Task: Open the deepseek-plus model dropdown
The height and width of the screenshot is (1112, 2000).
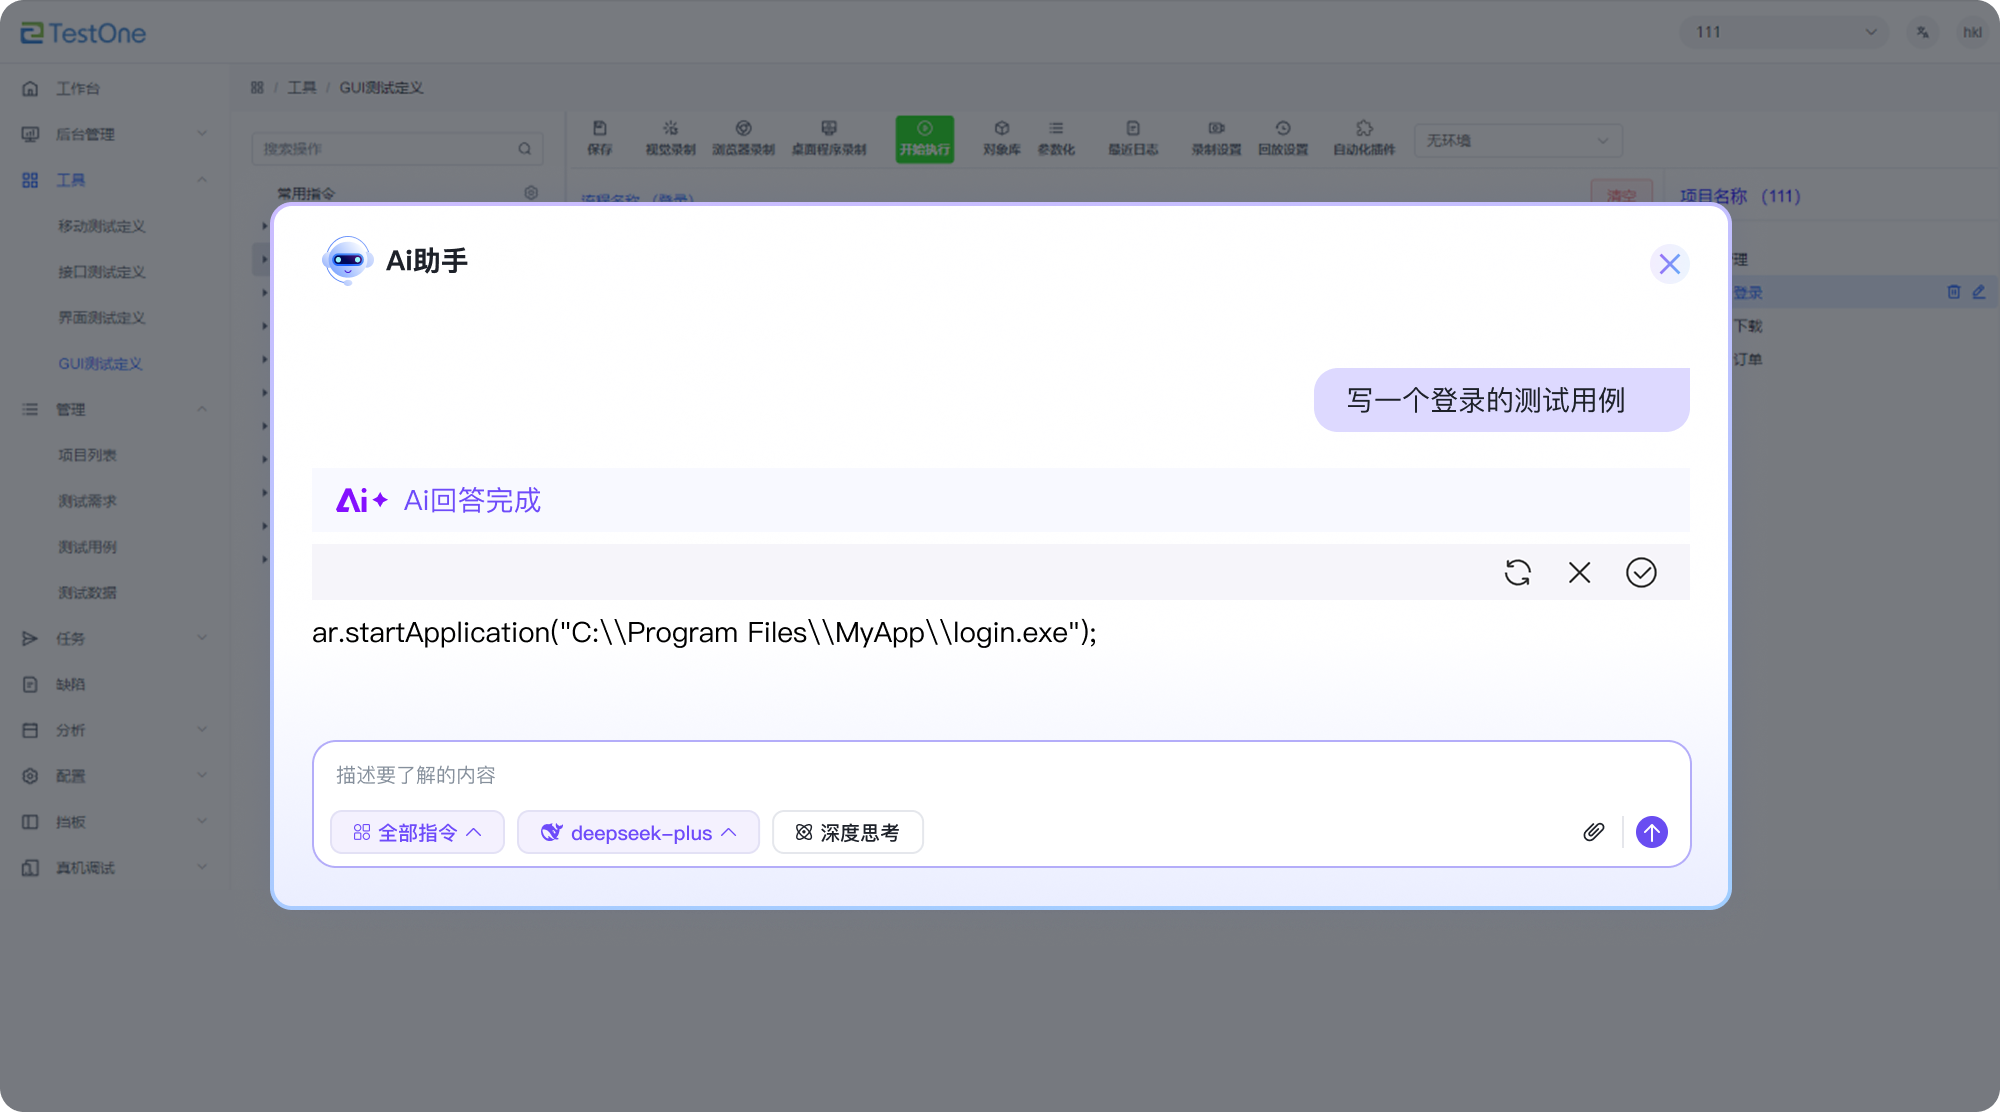Action: [x=638, y=832]
